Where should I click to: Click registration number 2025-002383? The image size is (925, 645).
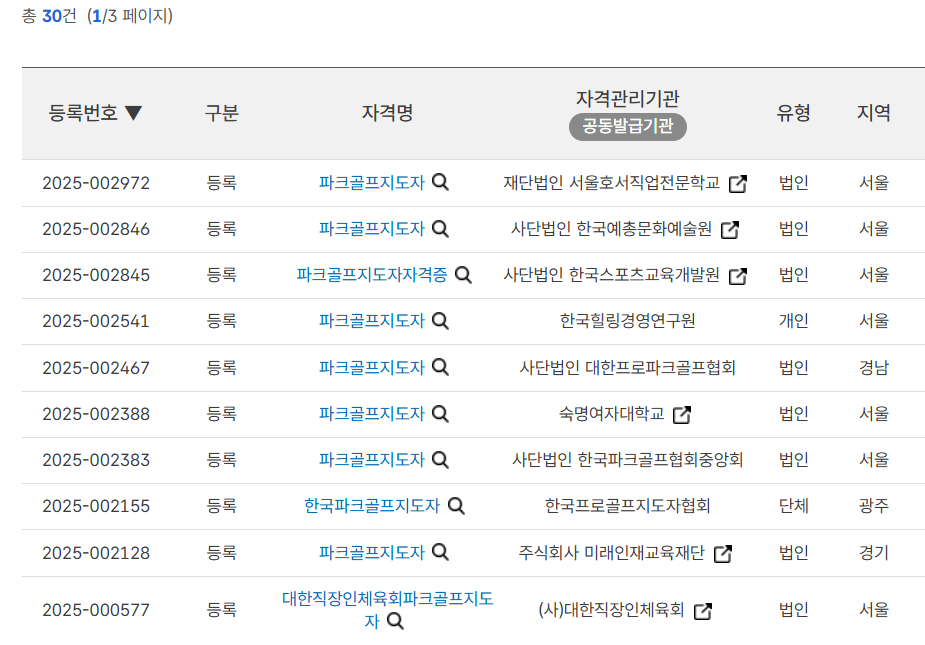coord(96,460)
